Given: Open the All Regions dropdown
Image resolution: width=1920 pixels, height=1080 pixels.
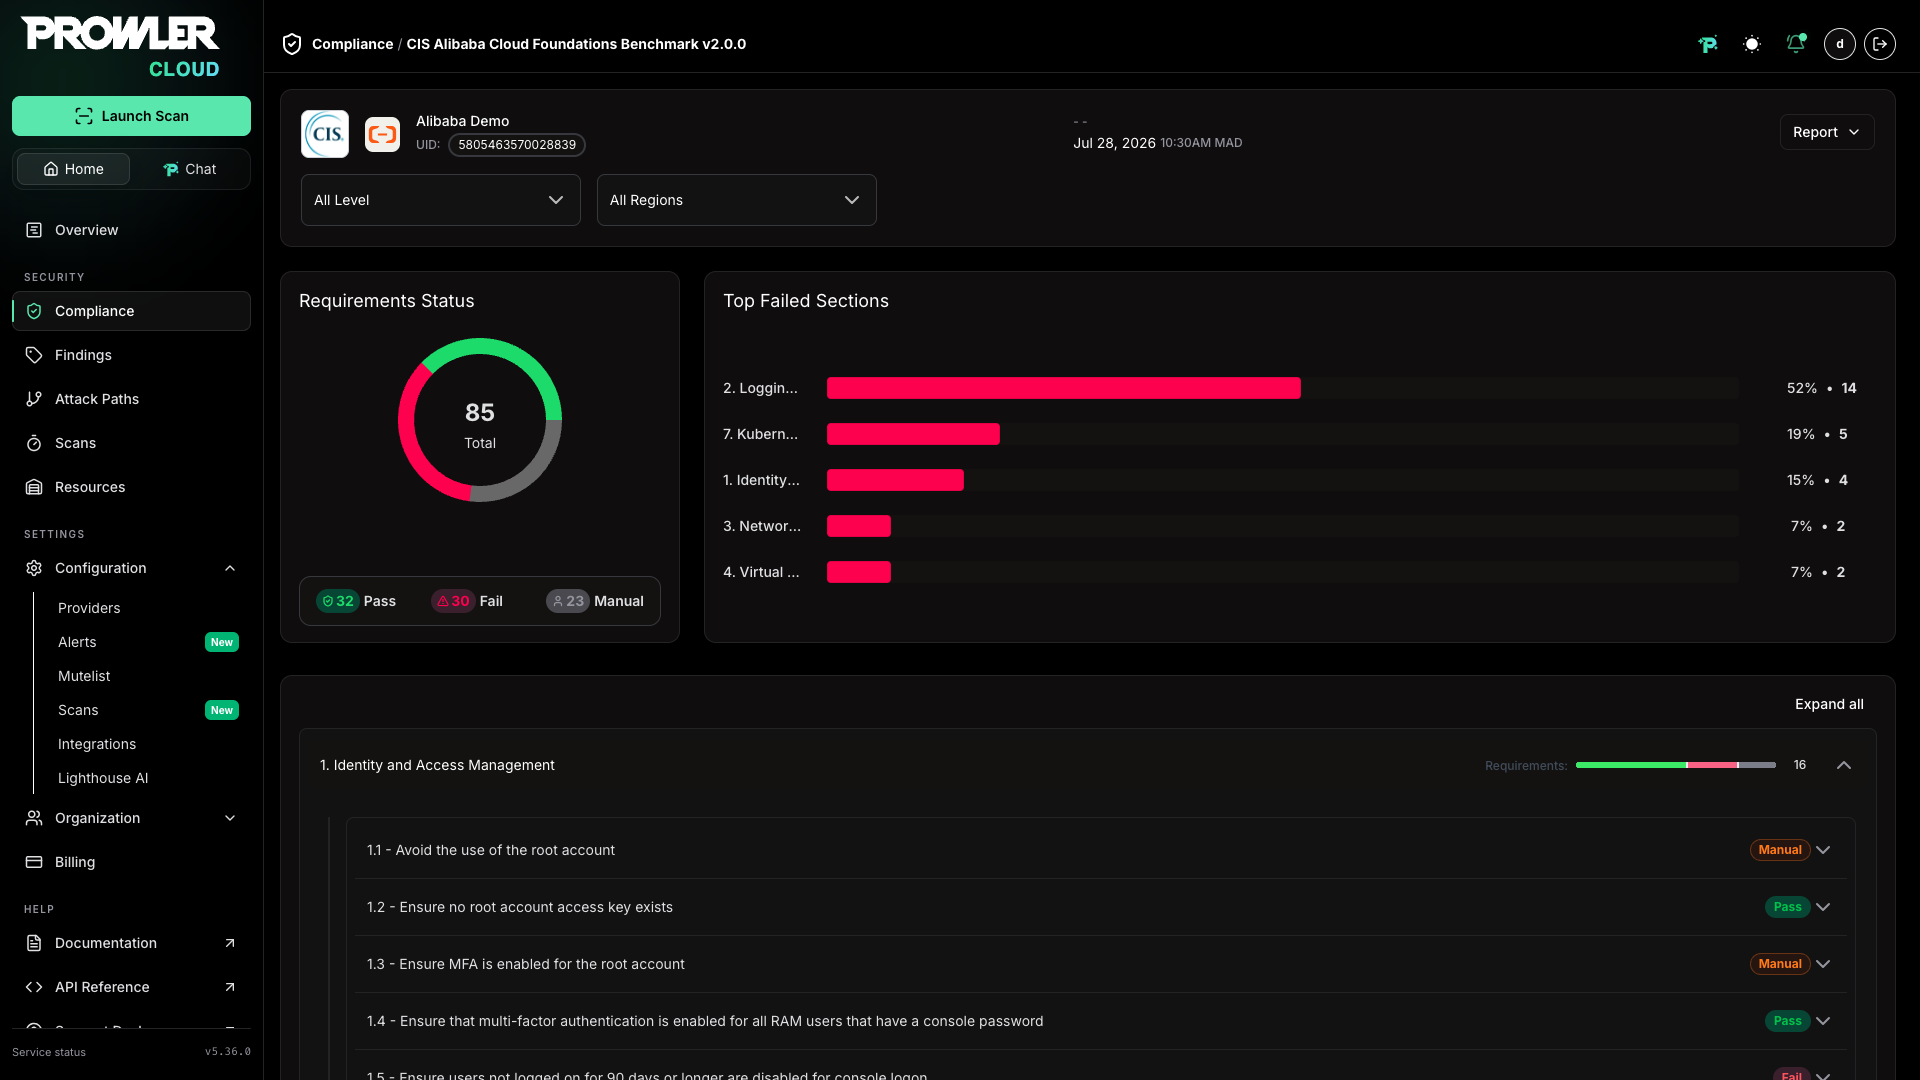Looking at the screenshot, I should click(737, 200).
